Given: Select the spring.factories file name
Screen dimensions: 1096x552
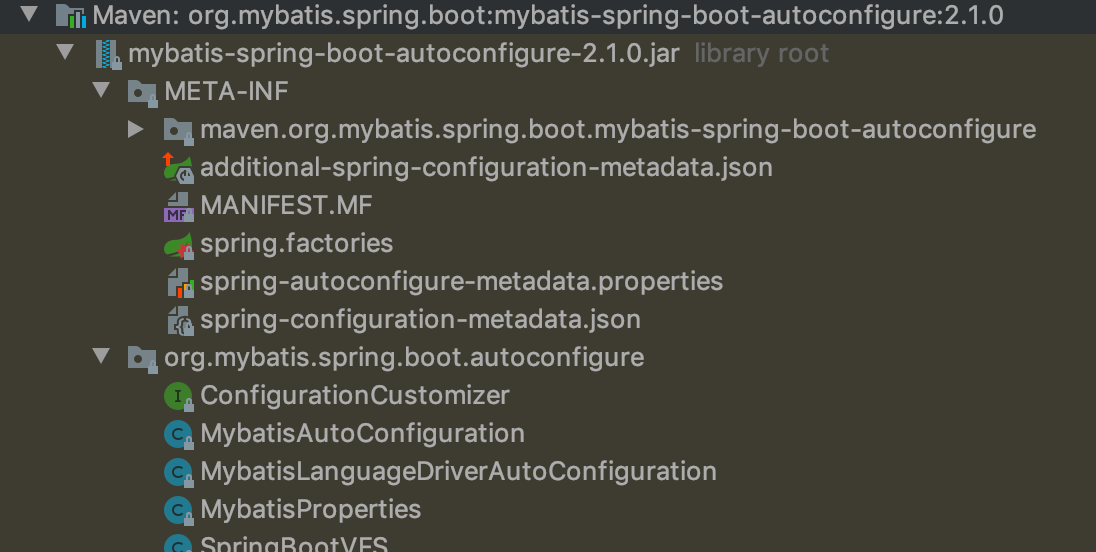Looking at the screenshot, I should (x=296, y=244).
